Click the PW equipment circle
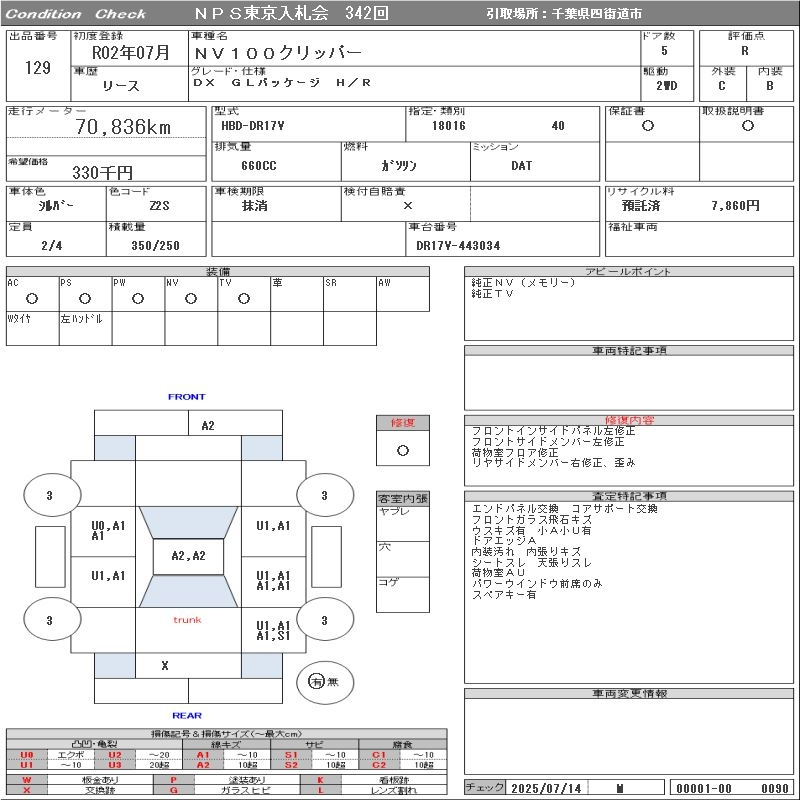Image resolution: width=800 pixels, height=800 pixels. (138, 298)
